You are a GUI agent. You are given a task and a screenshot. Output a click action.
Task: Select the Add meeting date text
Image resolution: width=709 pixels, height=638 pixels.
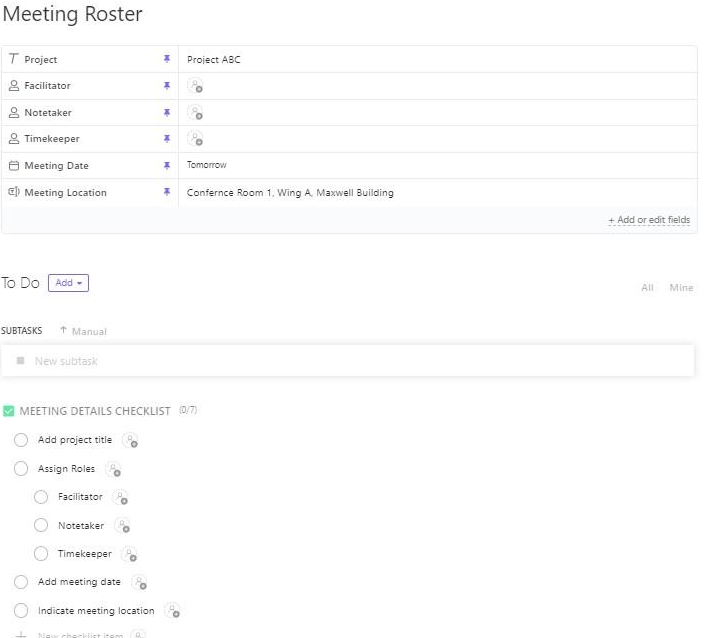tap(79, 582)
